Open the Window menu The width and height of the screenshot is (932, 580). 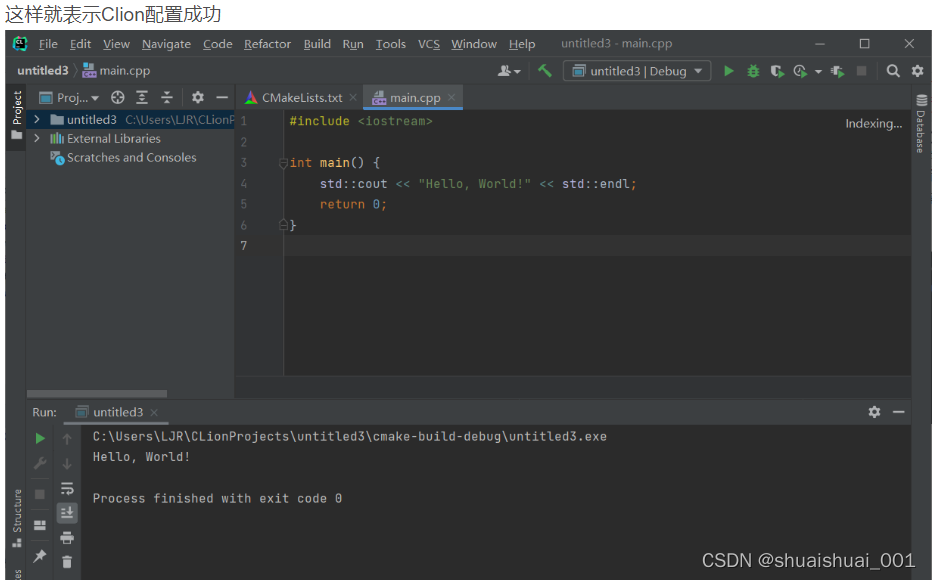[474, 44]
